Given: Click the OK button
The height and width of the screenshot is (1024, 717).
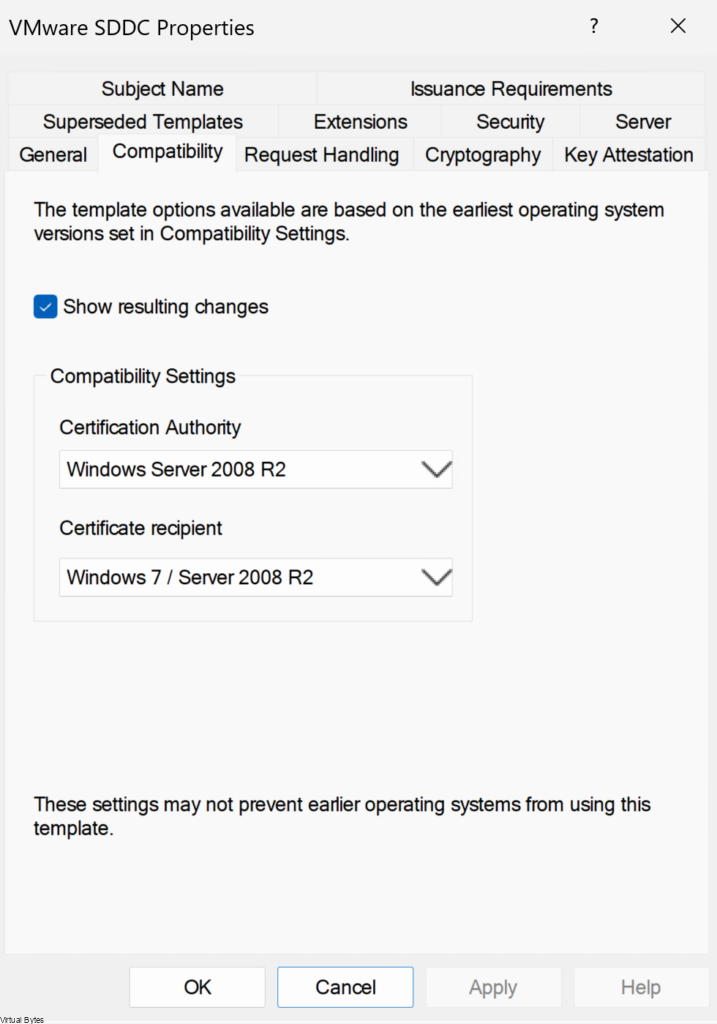Looking at the screenshot, I should click(197, 987).
